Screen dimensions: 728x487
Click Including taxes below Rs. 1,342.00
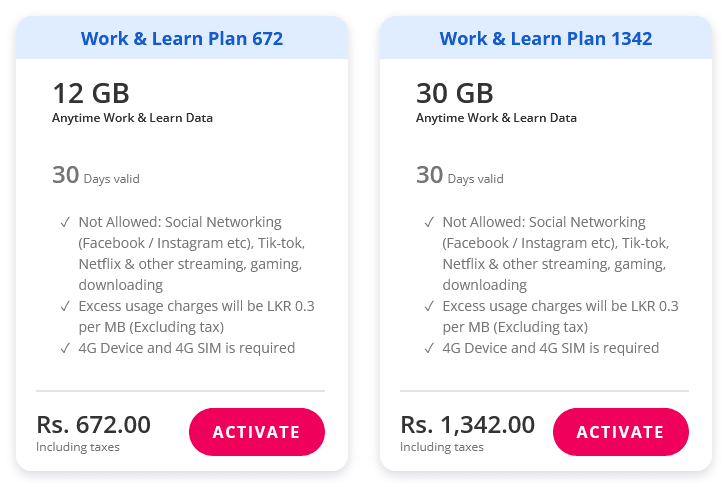pos(442,447)
